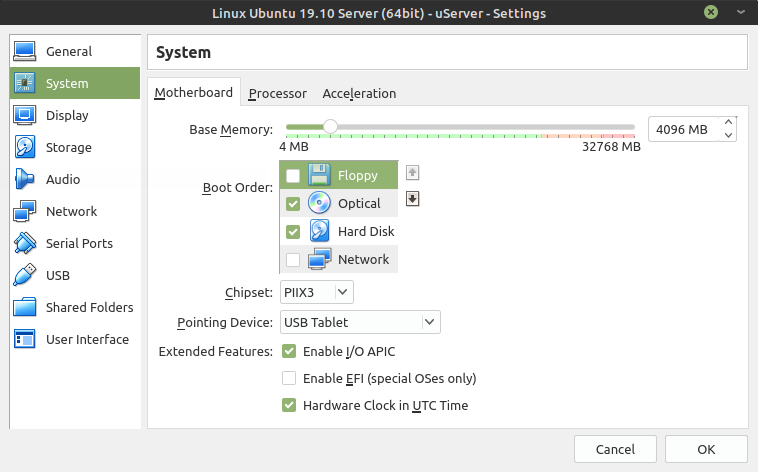Screen dimensions: 758x472
Task: Select Serial Ports in settings sidebar
Action: click(75, 243)
